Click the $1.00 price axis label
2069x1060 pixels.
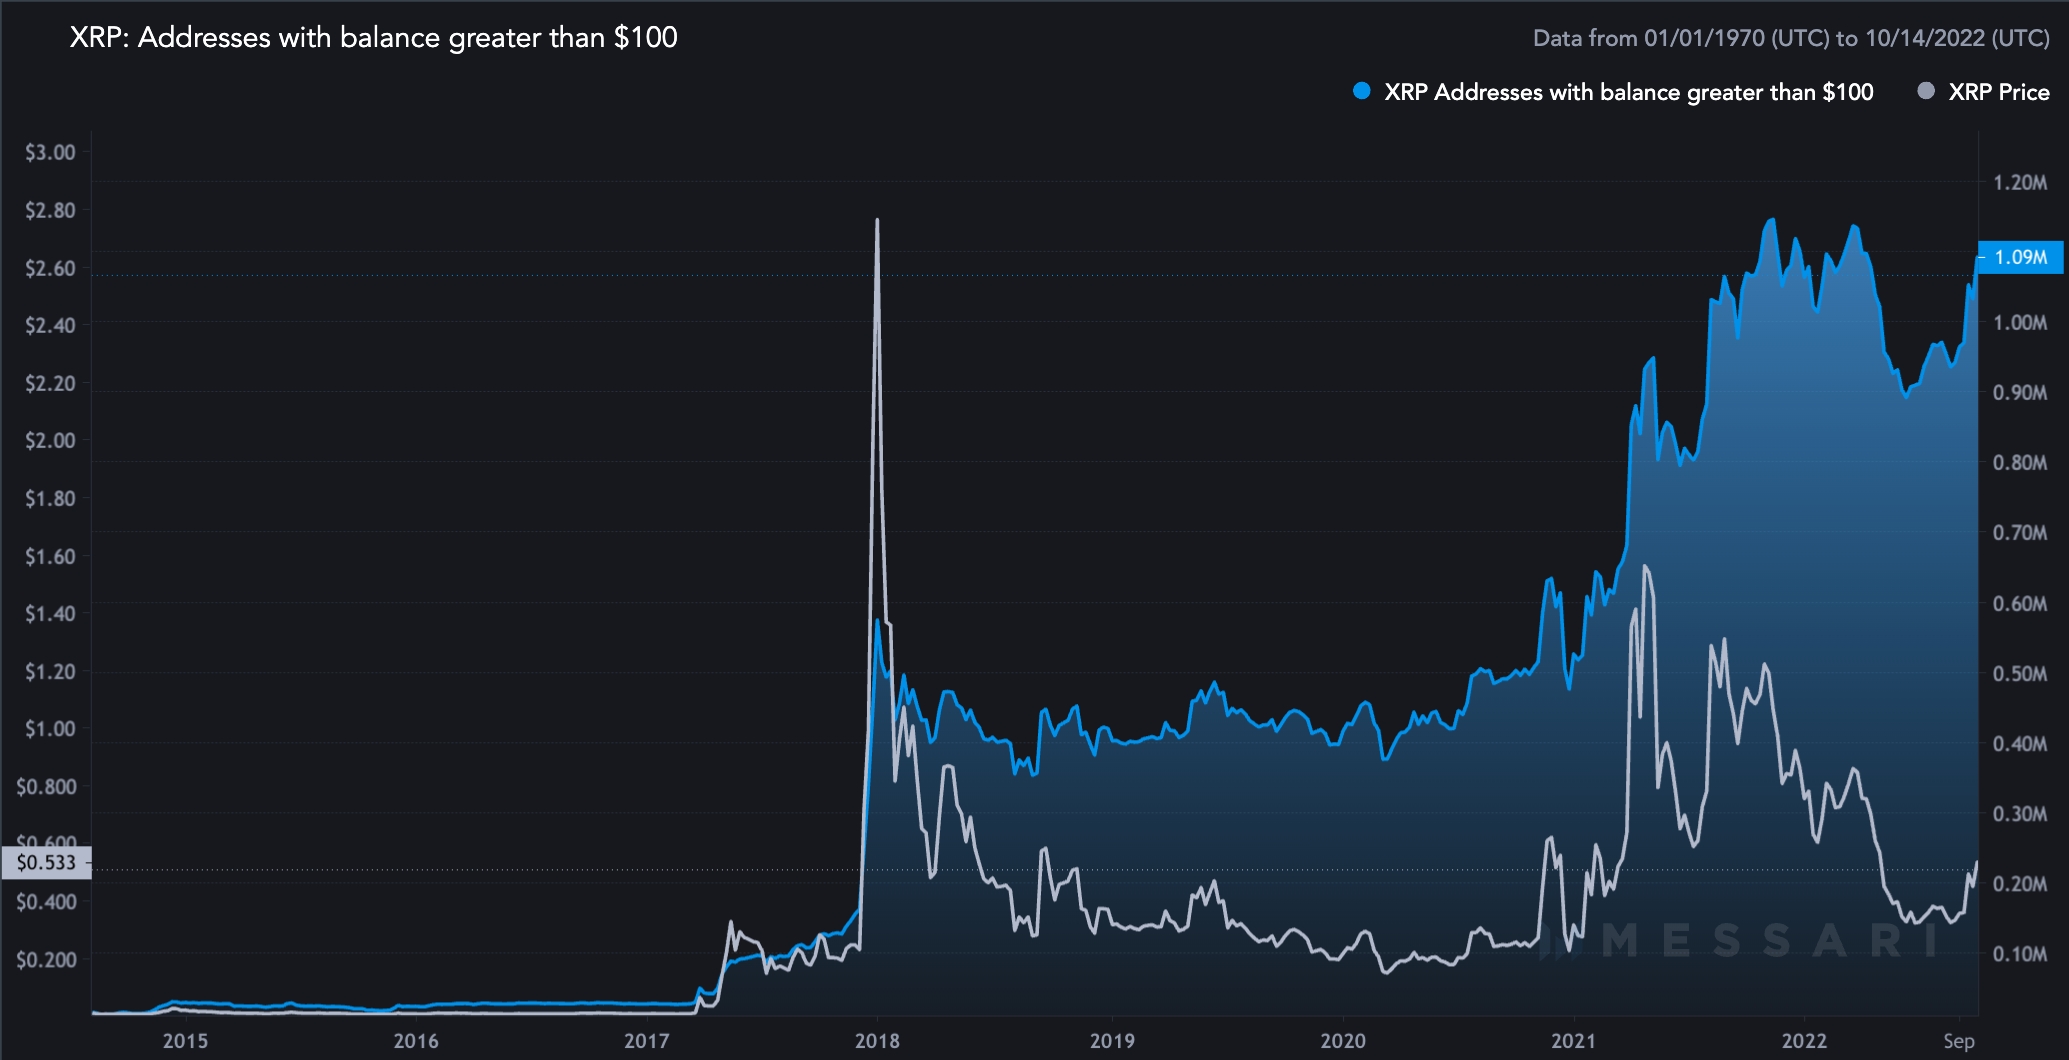50,728
